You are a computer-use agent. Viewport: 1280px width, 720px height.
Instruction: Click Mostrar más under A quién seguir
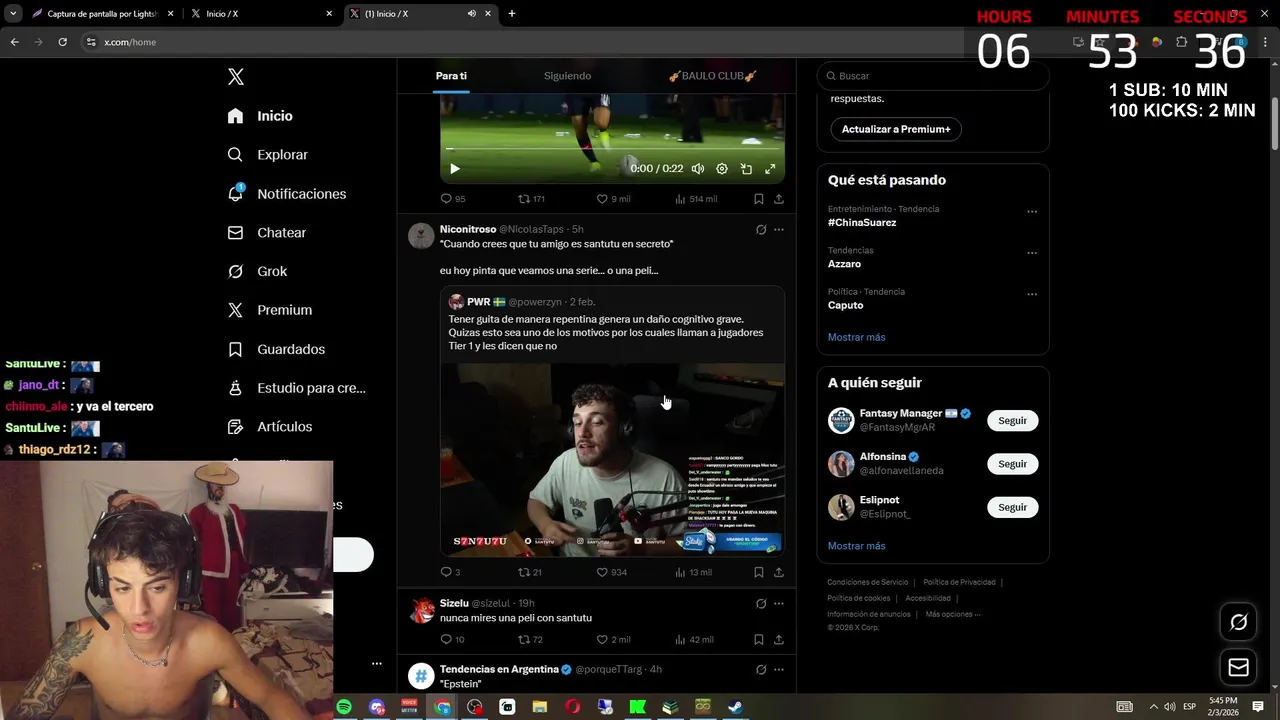pos(856,546)
